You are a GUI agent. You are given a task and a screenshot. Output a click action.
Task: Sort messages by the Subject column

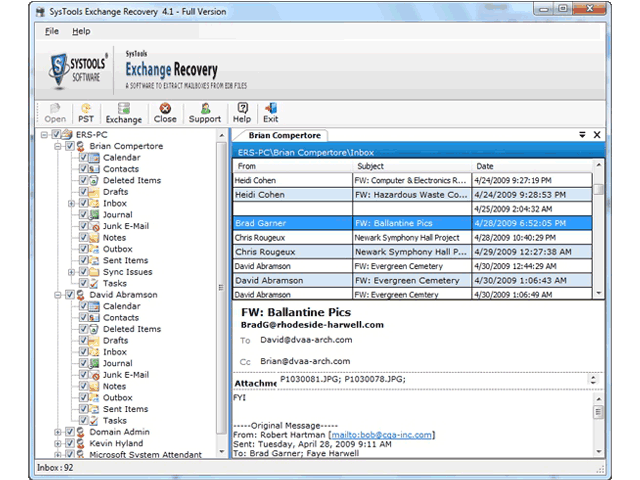pos(412,166)
